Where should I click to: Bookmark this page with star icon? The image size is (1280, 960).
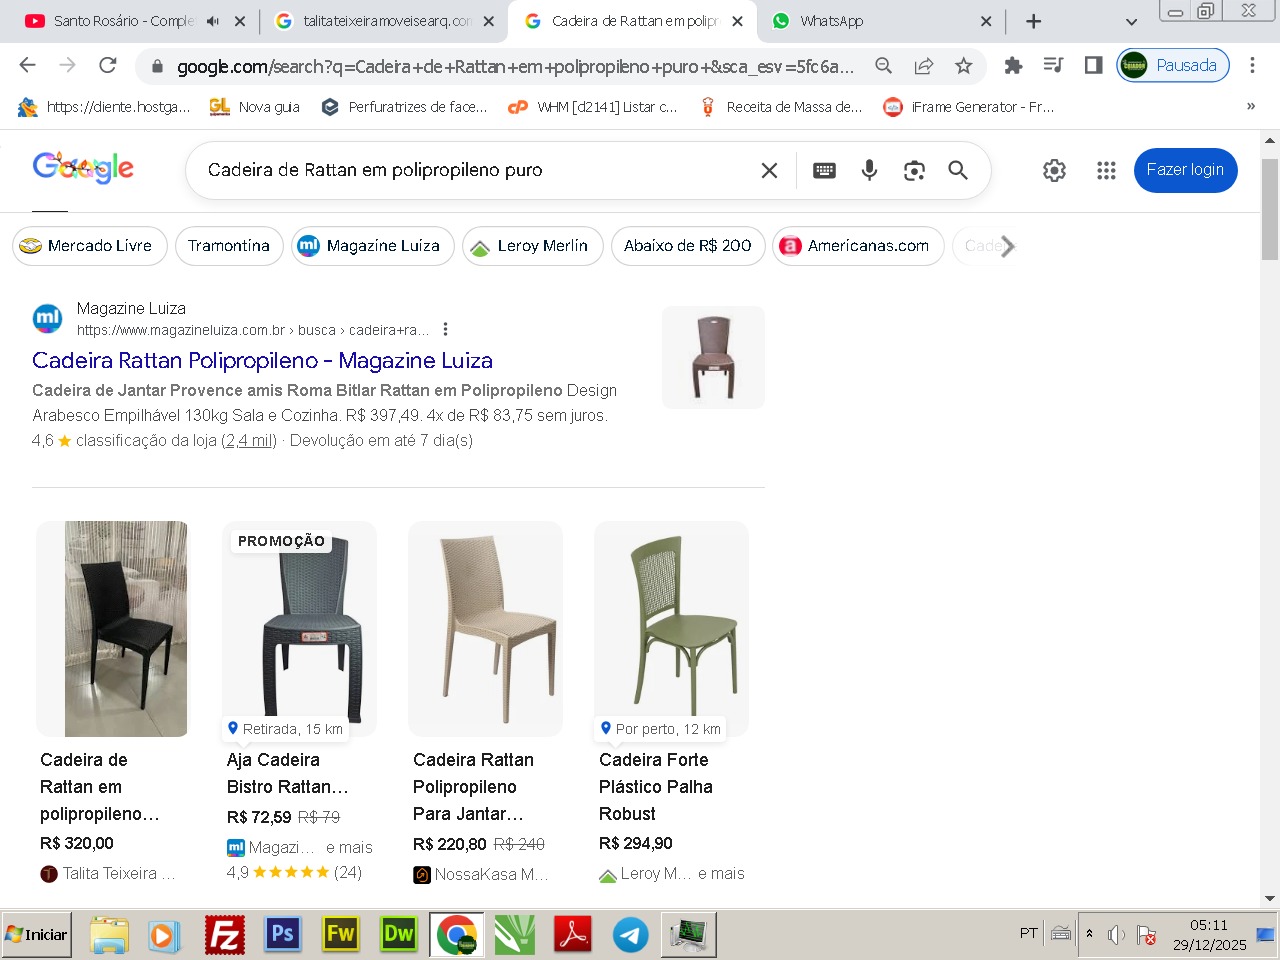[x=963, y=66]
